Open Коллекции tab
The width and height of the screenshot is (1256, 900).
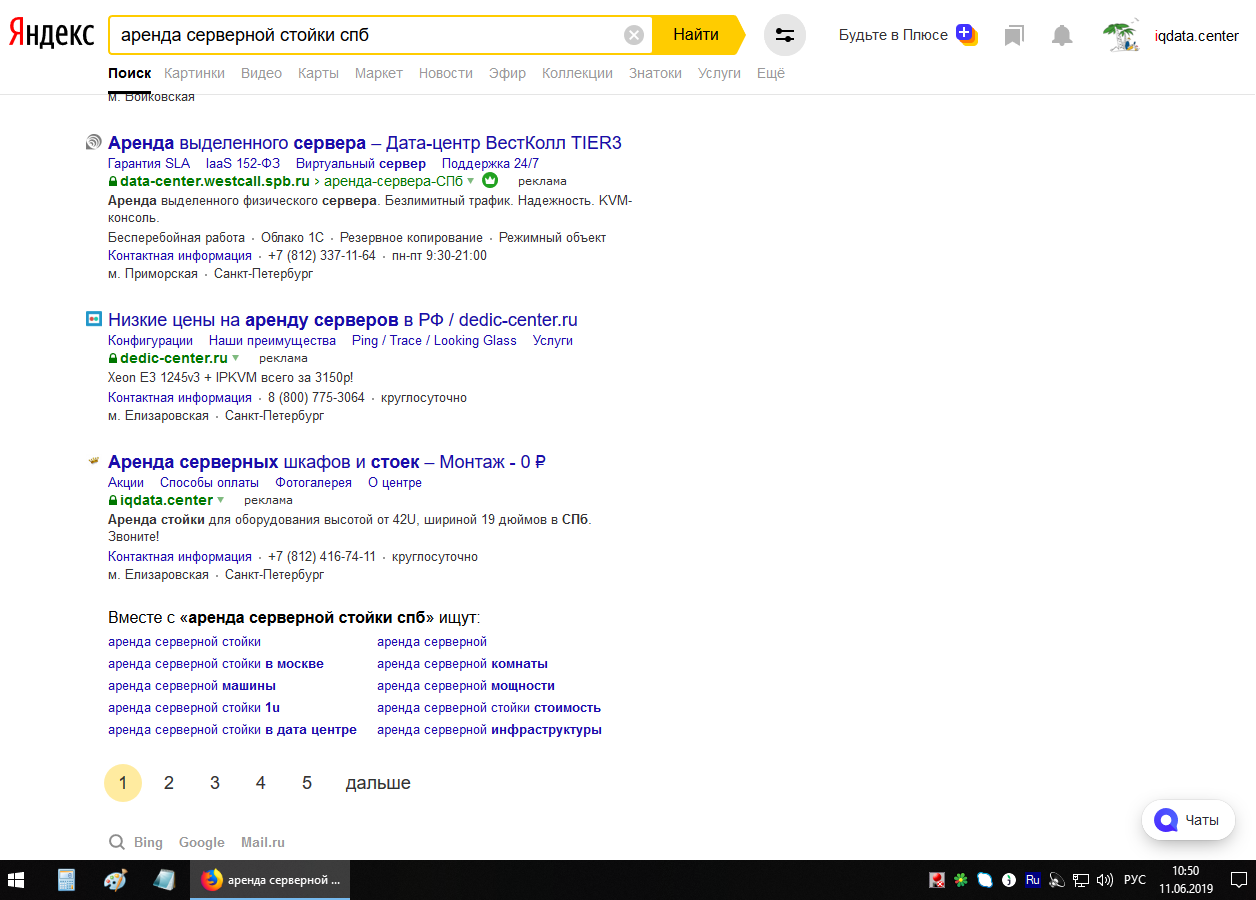(x=577, y=73)
